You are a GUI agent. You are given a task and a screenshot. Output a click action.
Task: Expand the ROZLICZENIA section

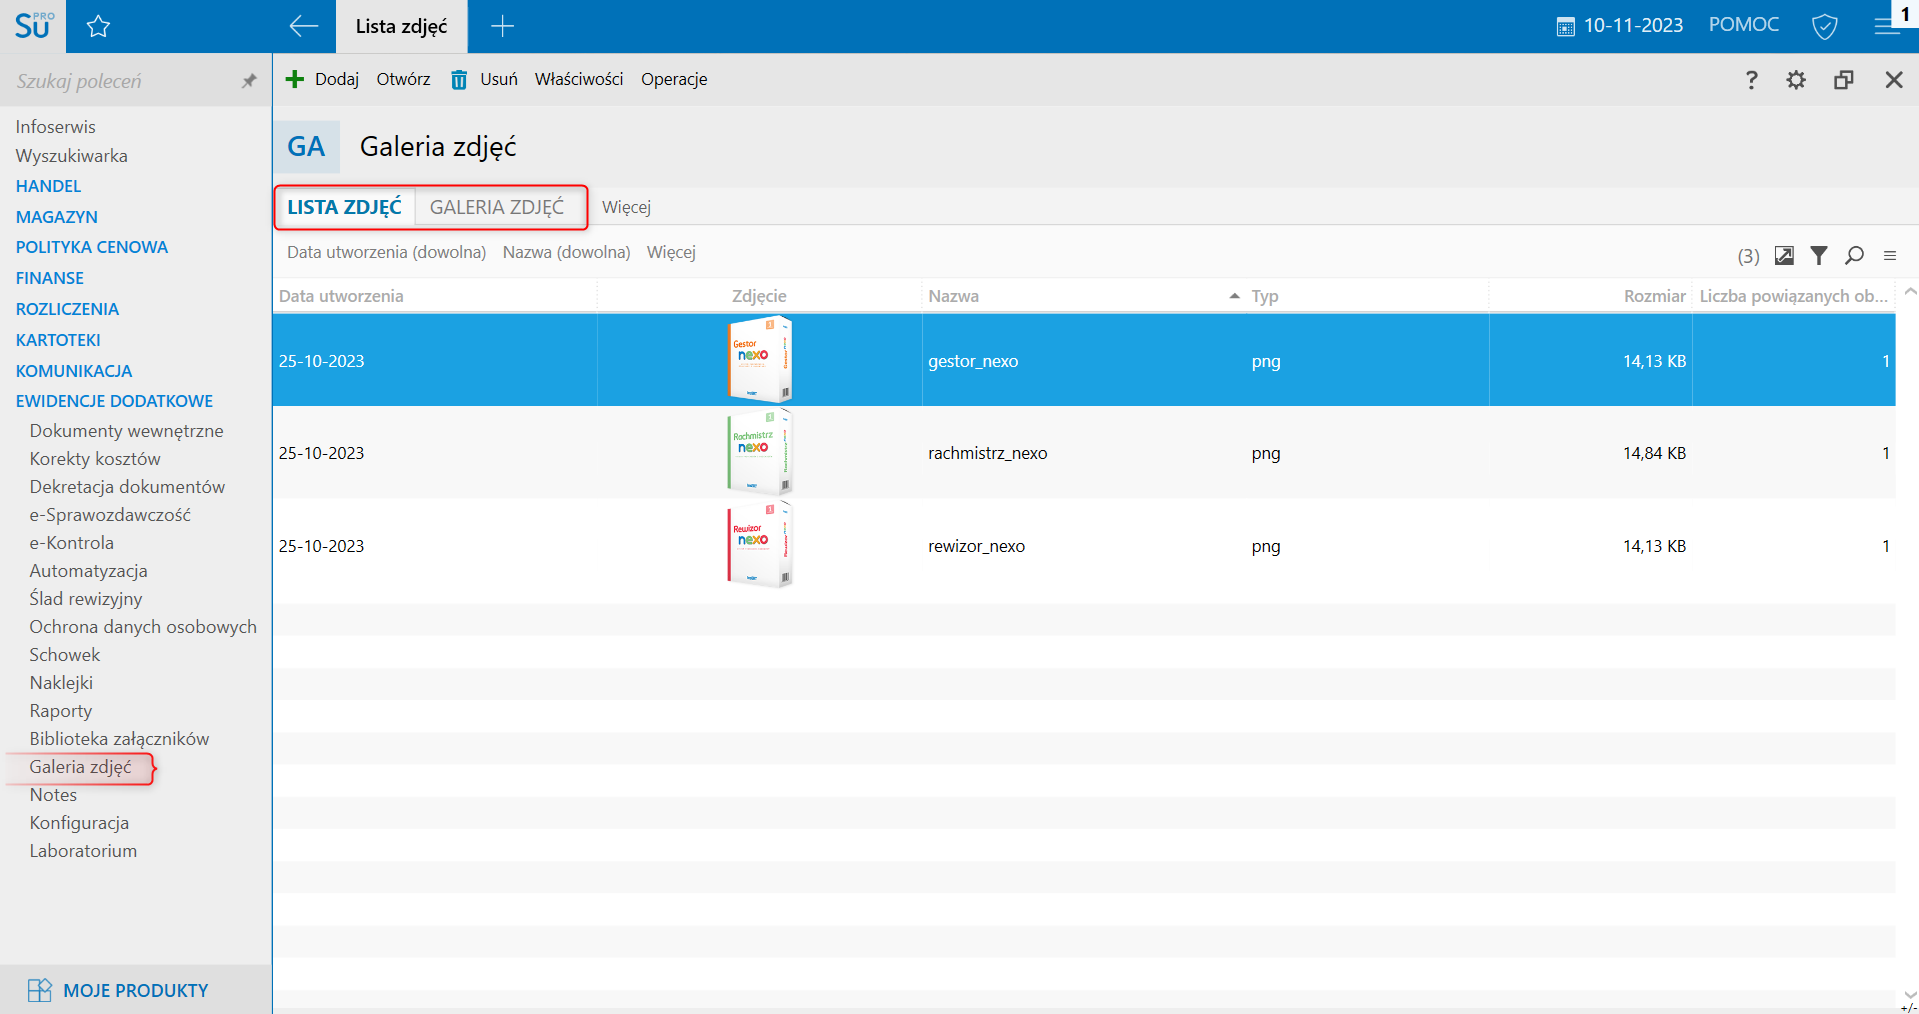(x=67, y=309)
